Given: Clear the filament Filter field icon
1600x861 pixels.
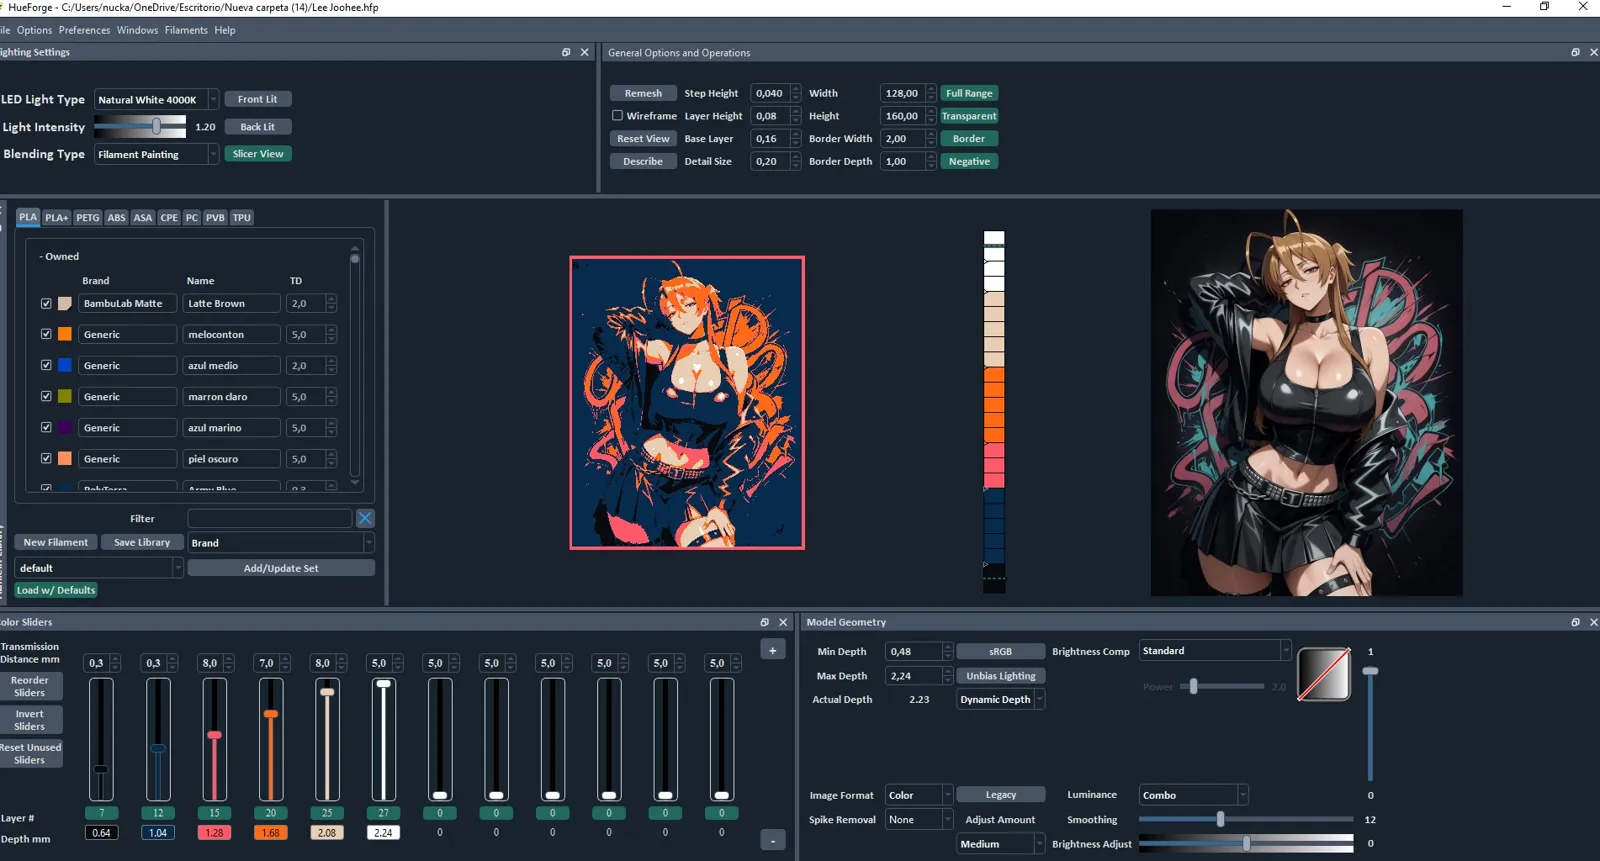Looking at the screenshot, I should click(365, 518).
